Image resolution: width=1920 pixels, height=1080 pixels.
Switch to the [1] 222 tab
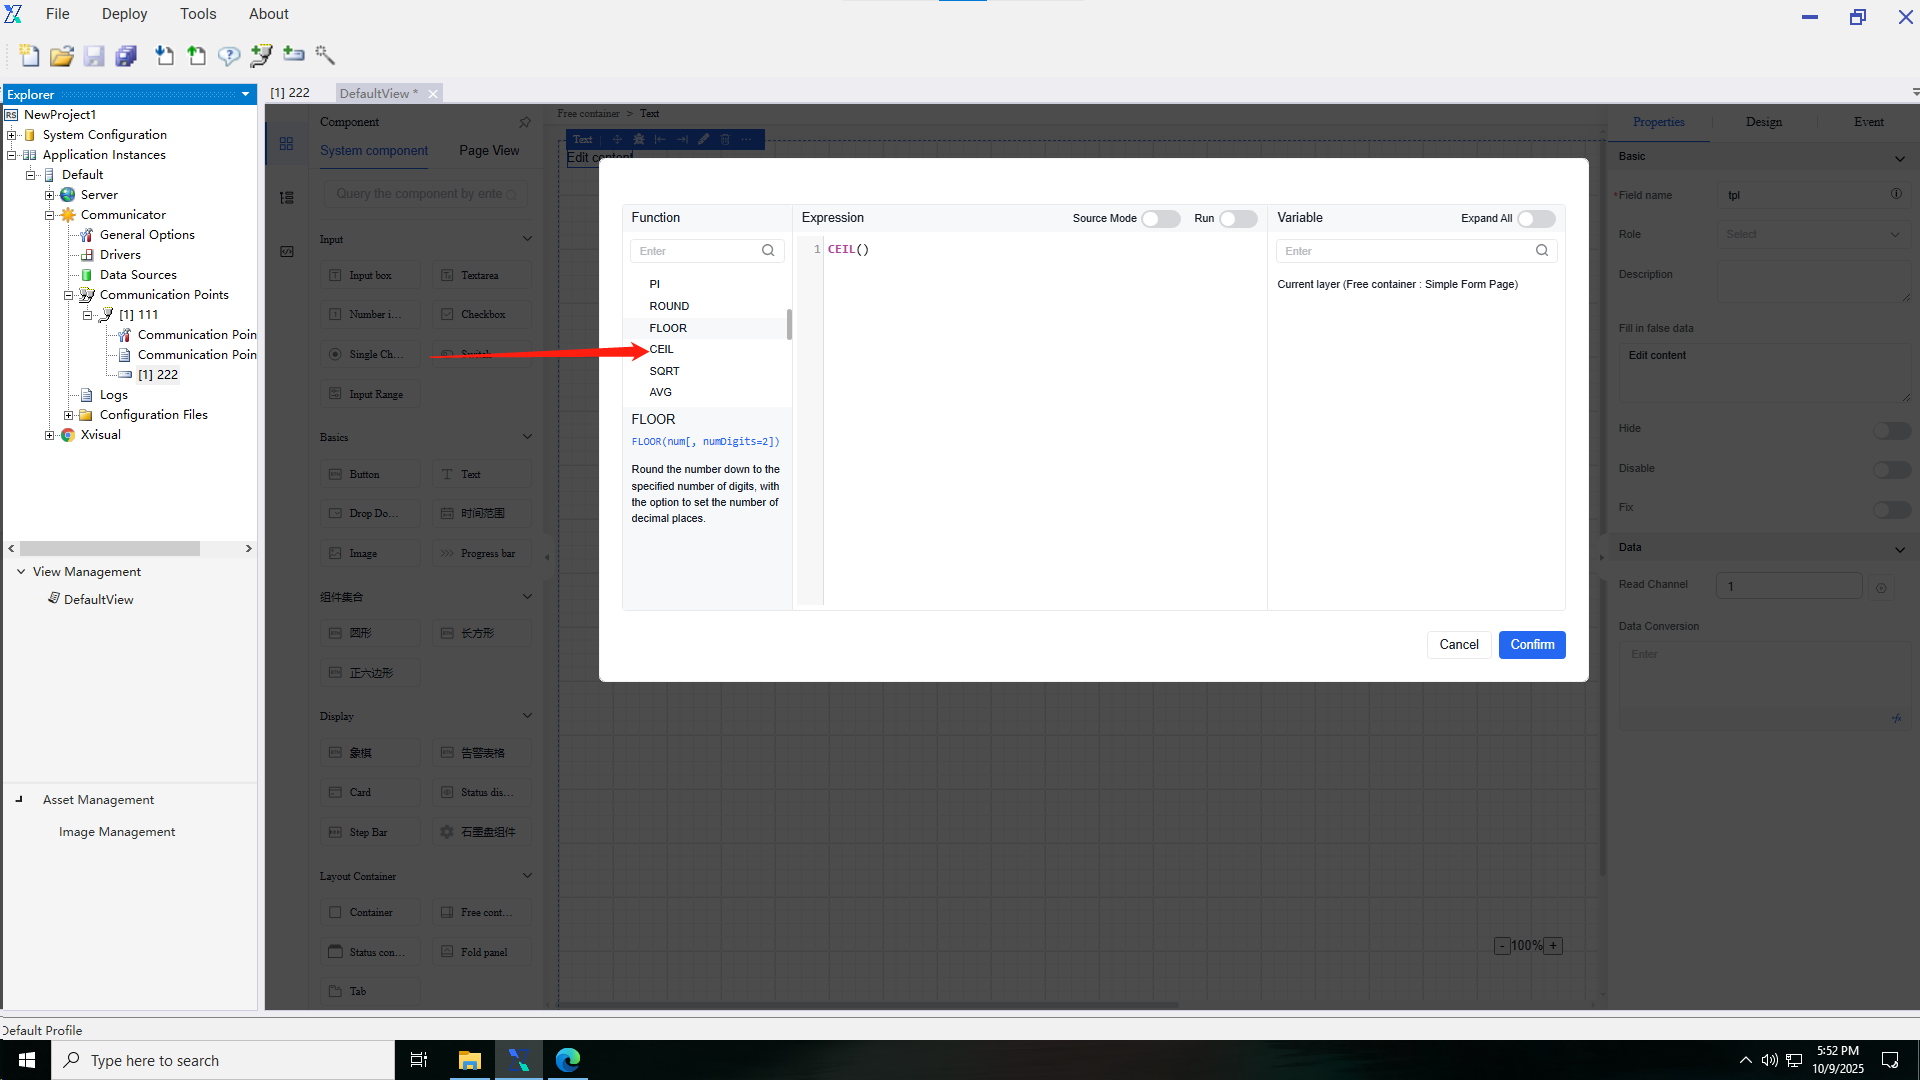coord(290,93)
